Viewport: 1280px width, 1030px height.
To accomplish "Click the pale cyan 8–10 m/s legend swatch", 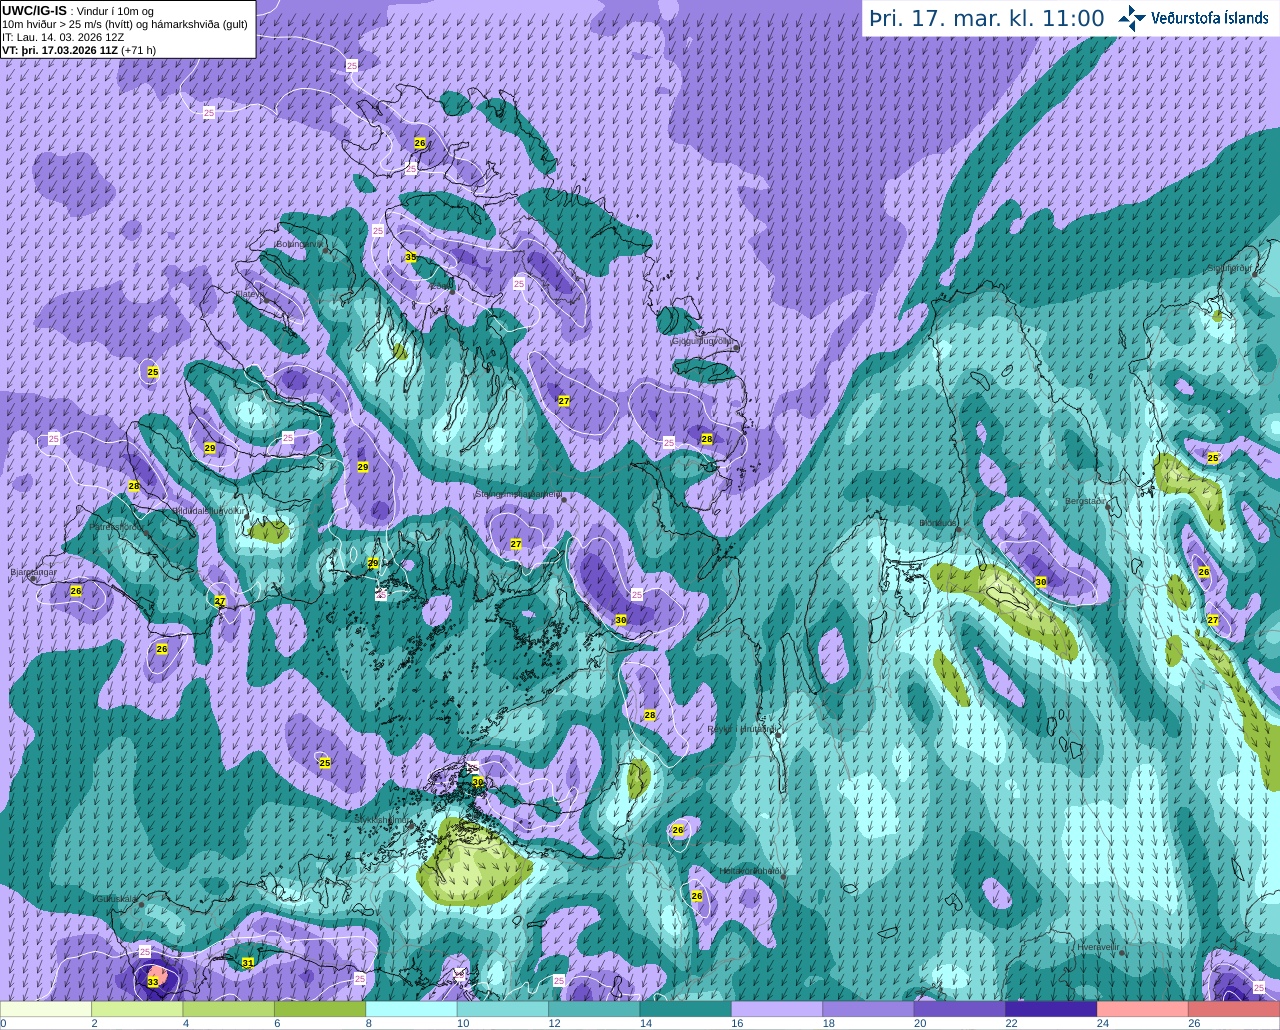I will tap(412, 1009).
